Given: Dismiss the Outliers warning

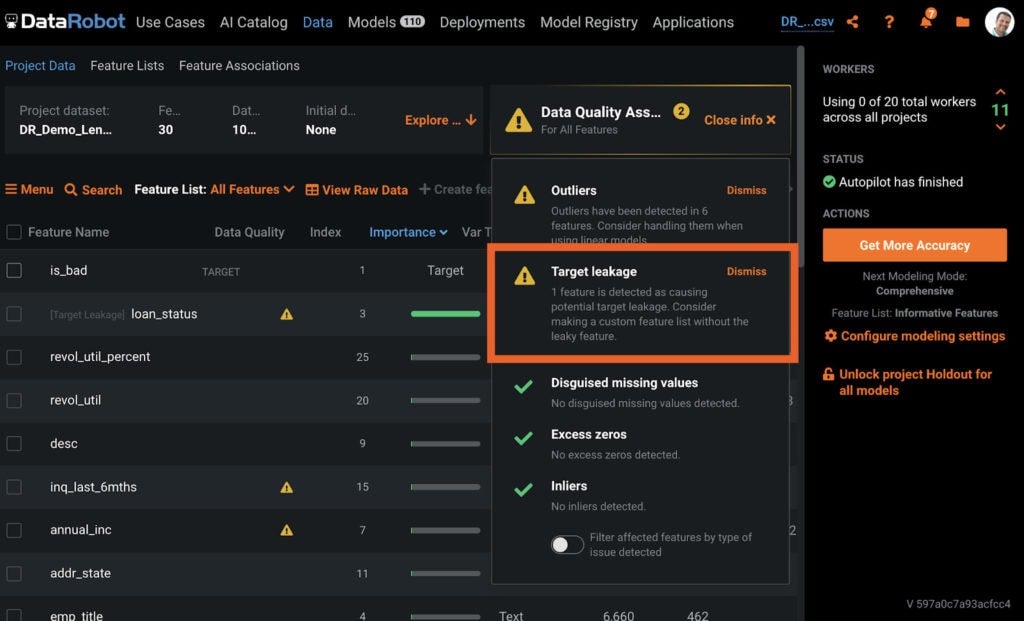Looking at the screenshot, I should pyautogui.click(x=746, y=191).
